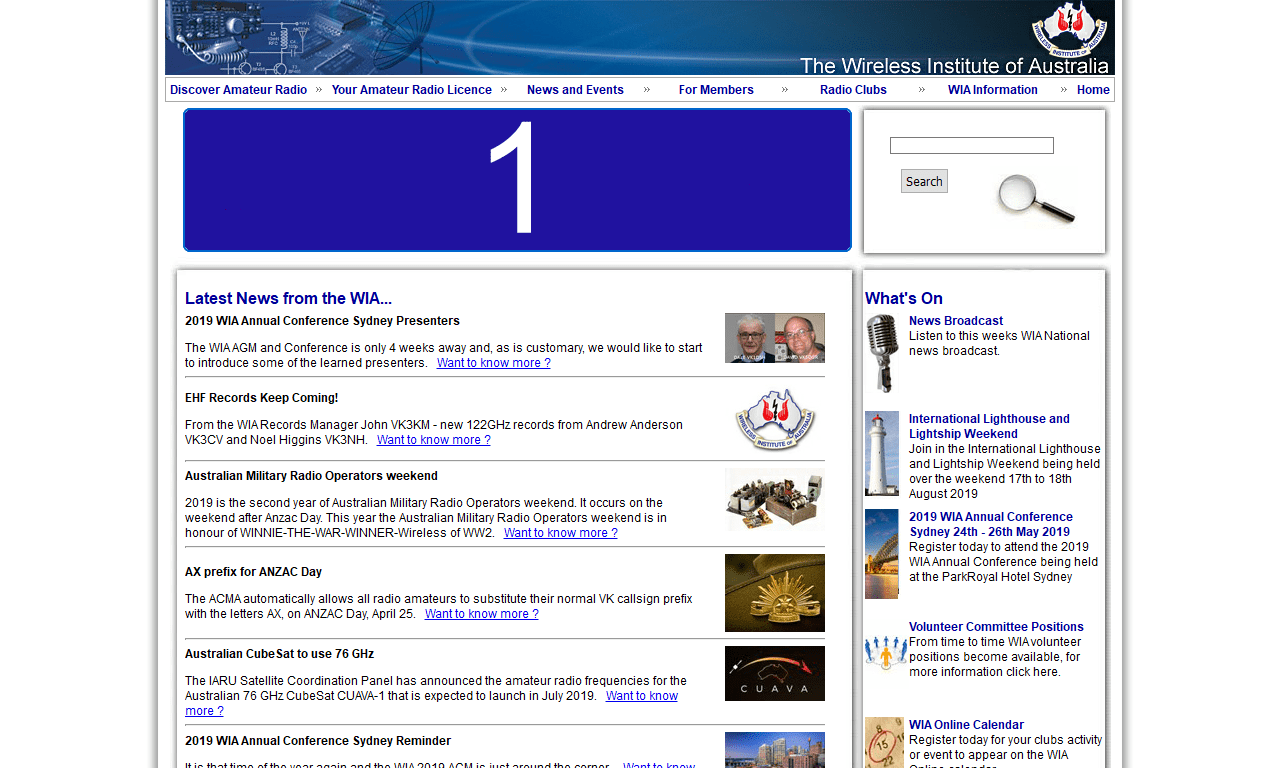Open Radio Clubs menu

pyautogui.click(x=853, y=90)
